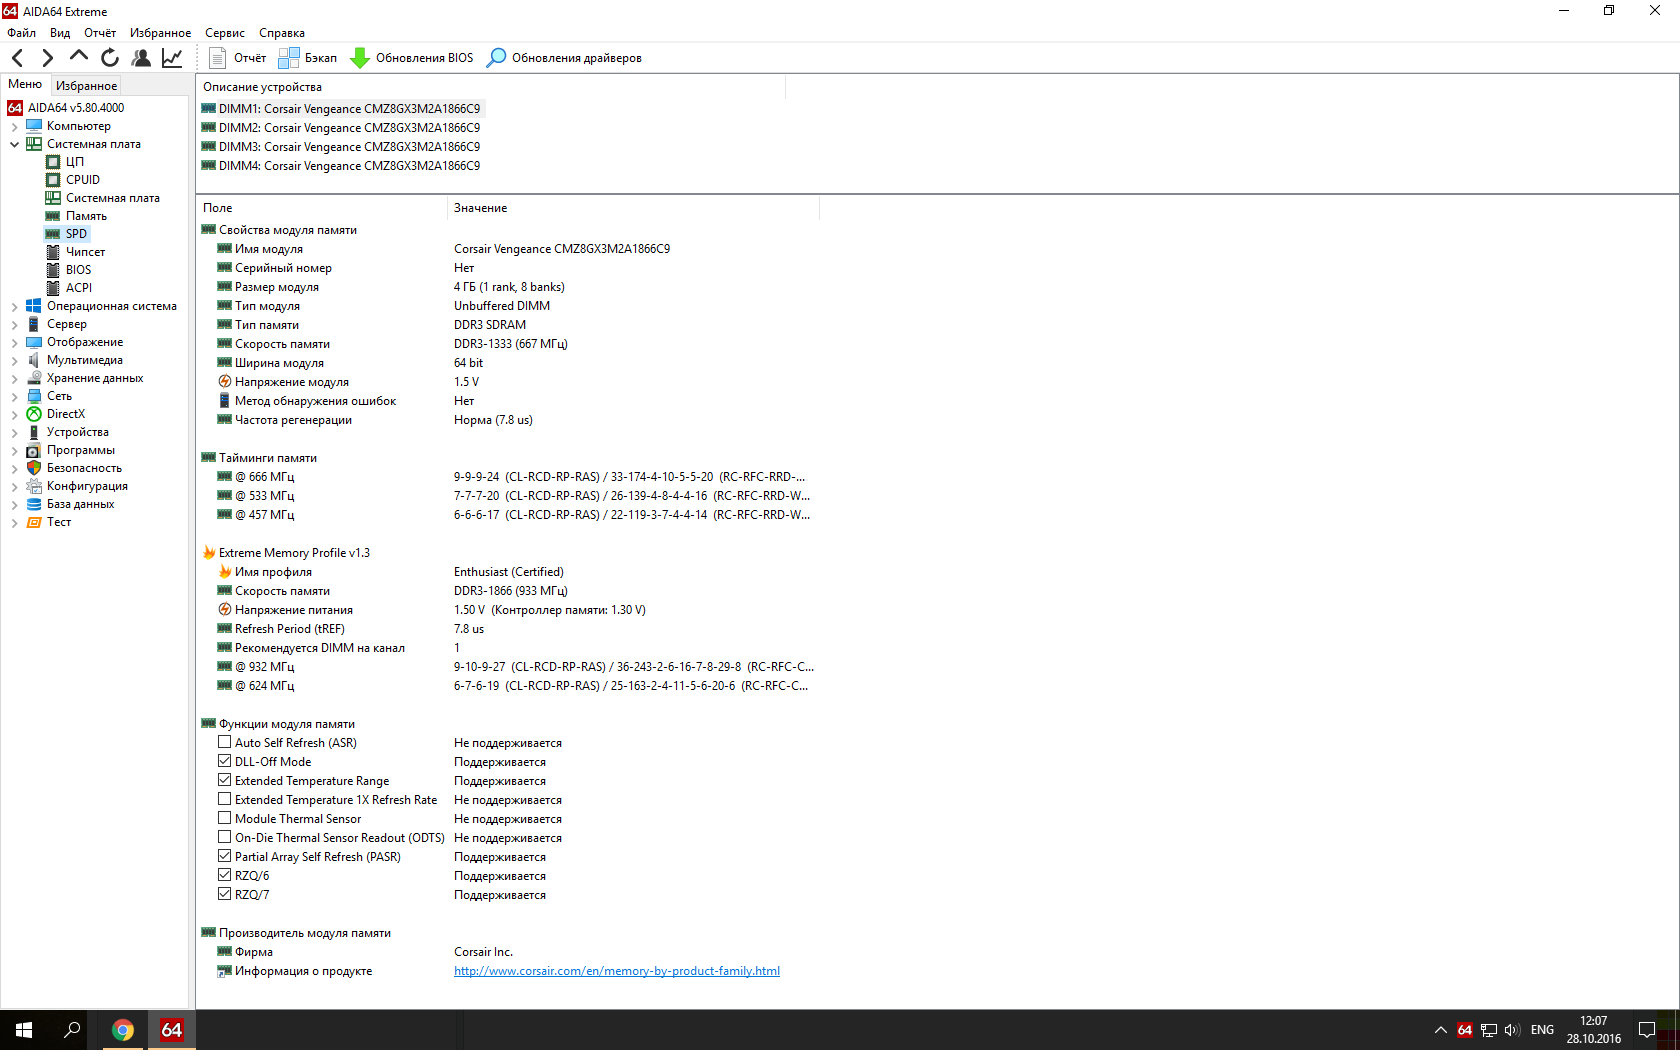Click the Отчёт report toolbar button
The width and height of the screenshot is (1680, 1050).
click(x=238, y=58)
